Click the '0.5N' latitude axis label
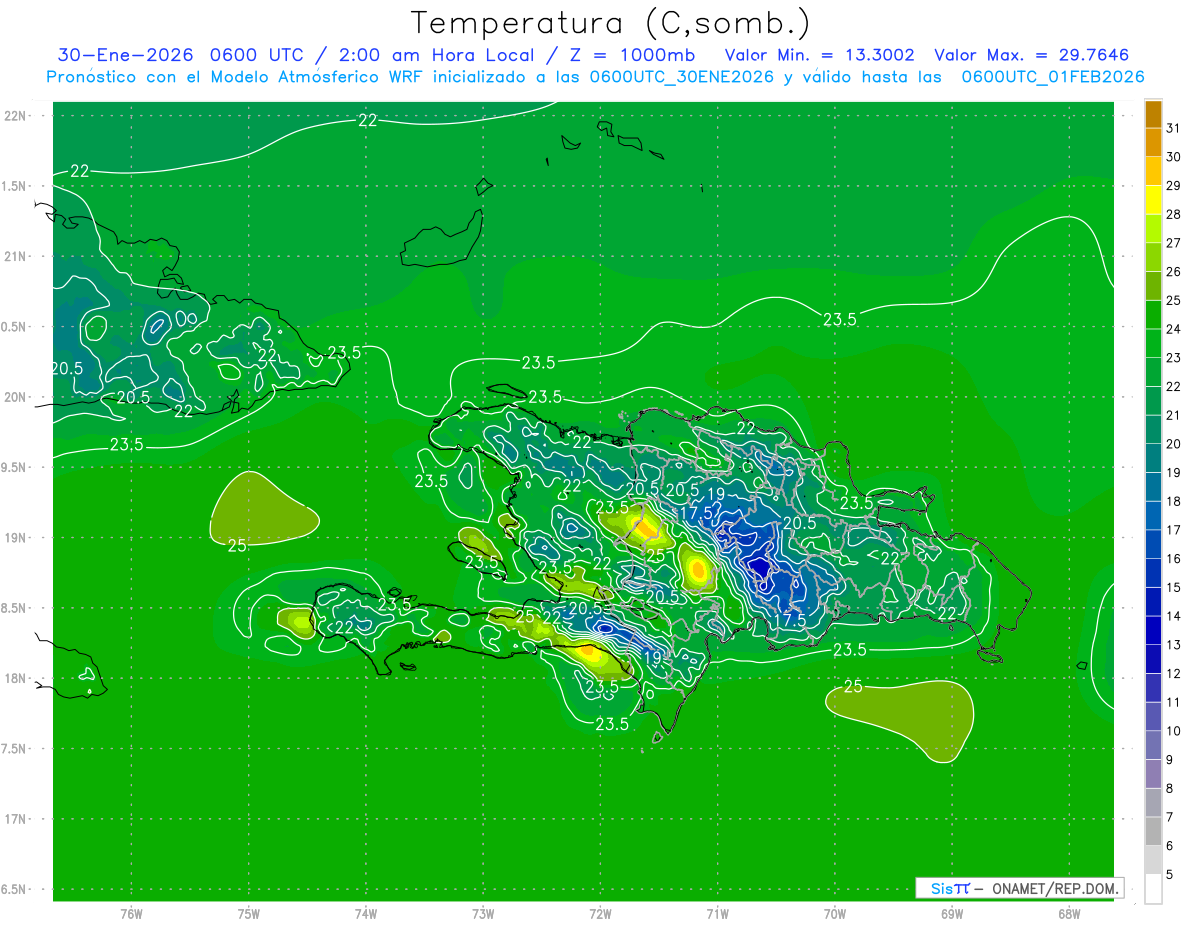1200x927 pixels. point(16,327)
